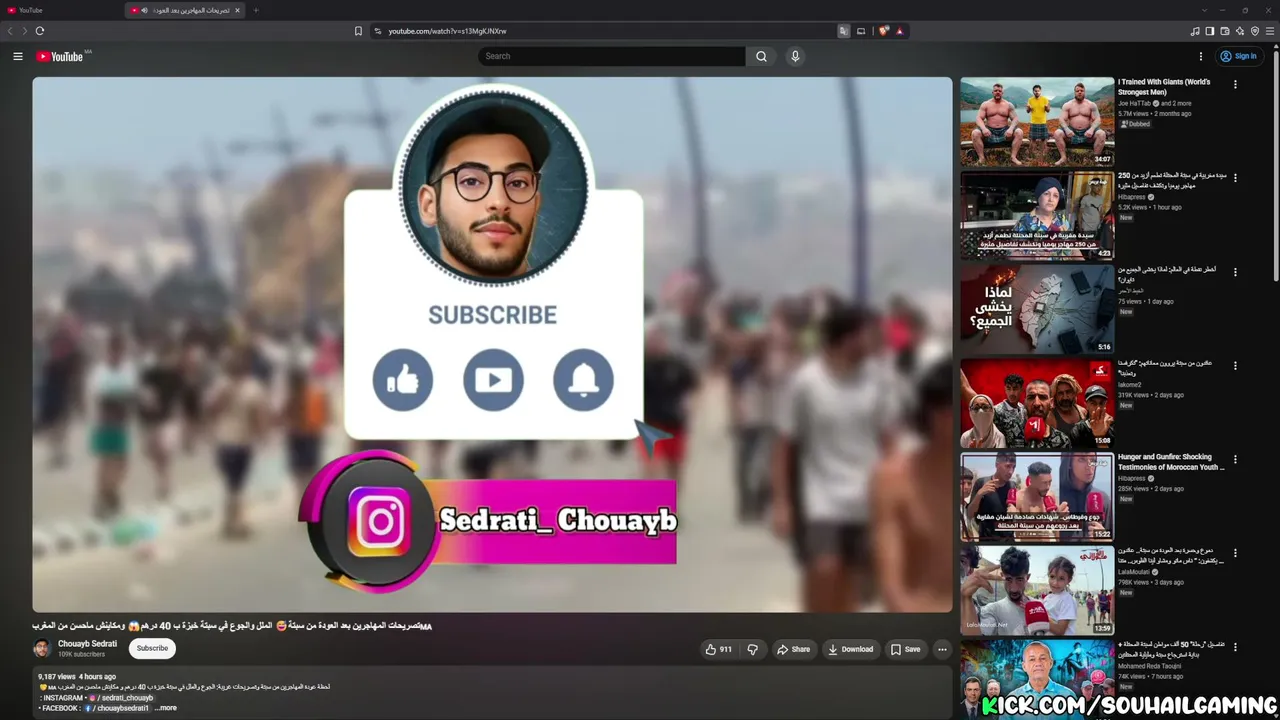The width and height of the screenshot is (1280, 720).
Task: Toggle the browser sidebar panel icon
Action: (x=1209, y=31)
